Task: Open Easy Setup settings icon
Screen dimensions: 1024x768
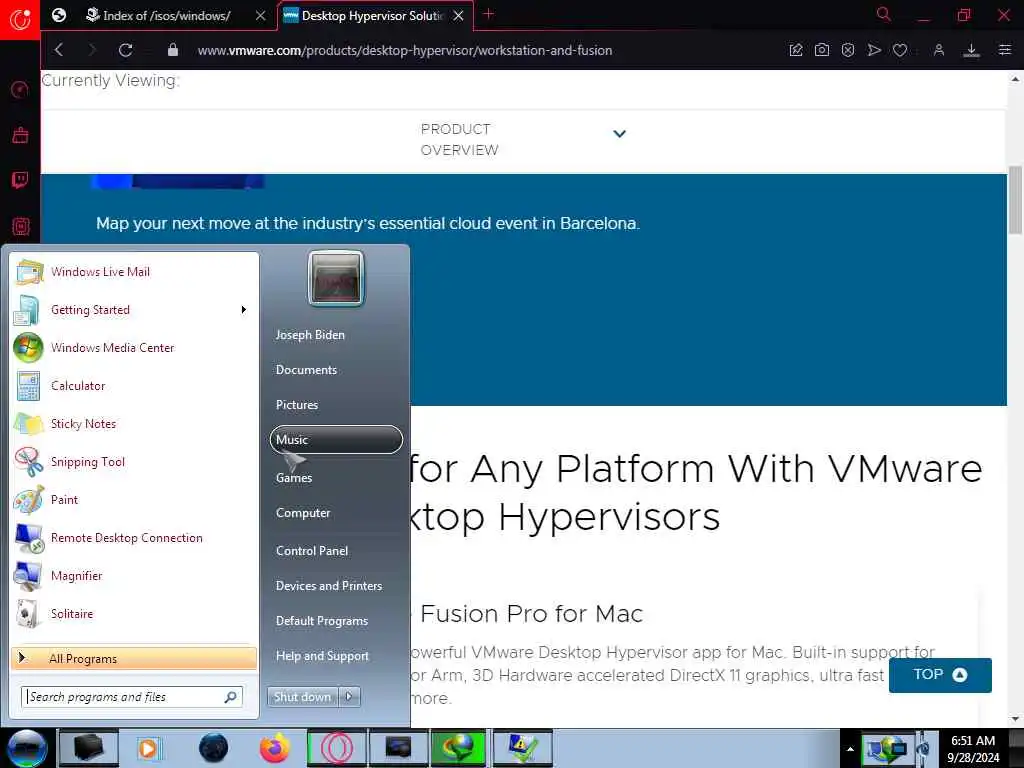Action: (1004, 50)
